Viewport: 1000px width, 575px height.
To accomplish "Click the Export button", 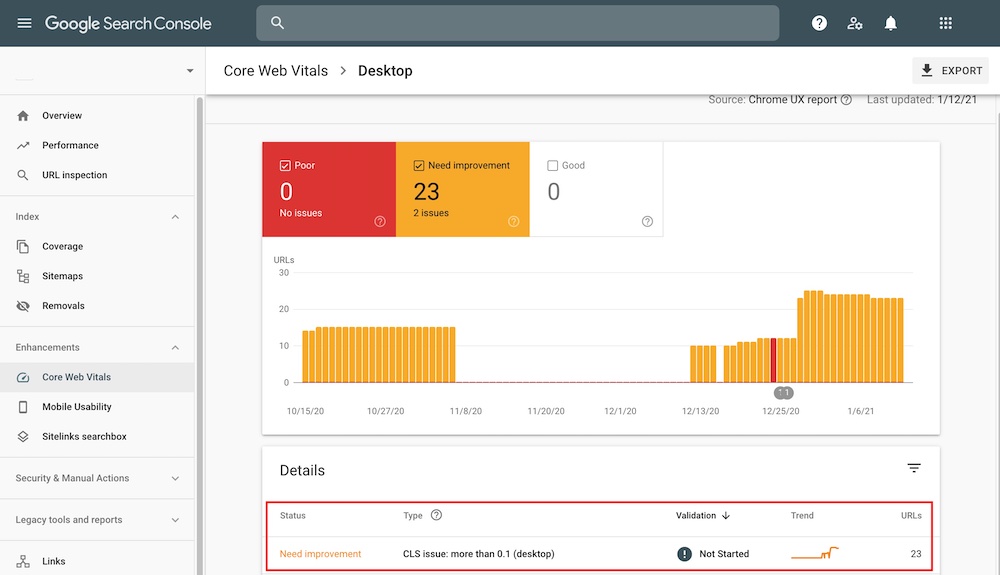I will [x=950, y=71].
